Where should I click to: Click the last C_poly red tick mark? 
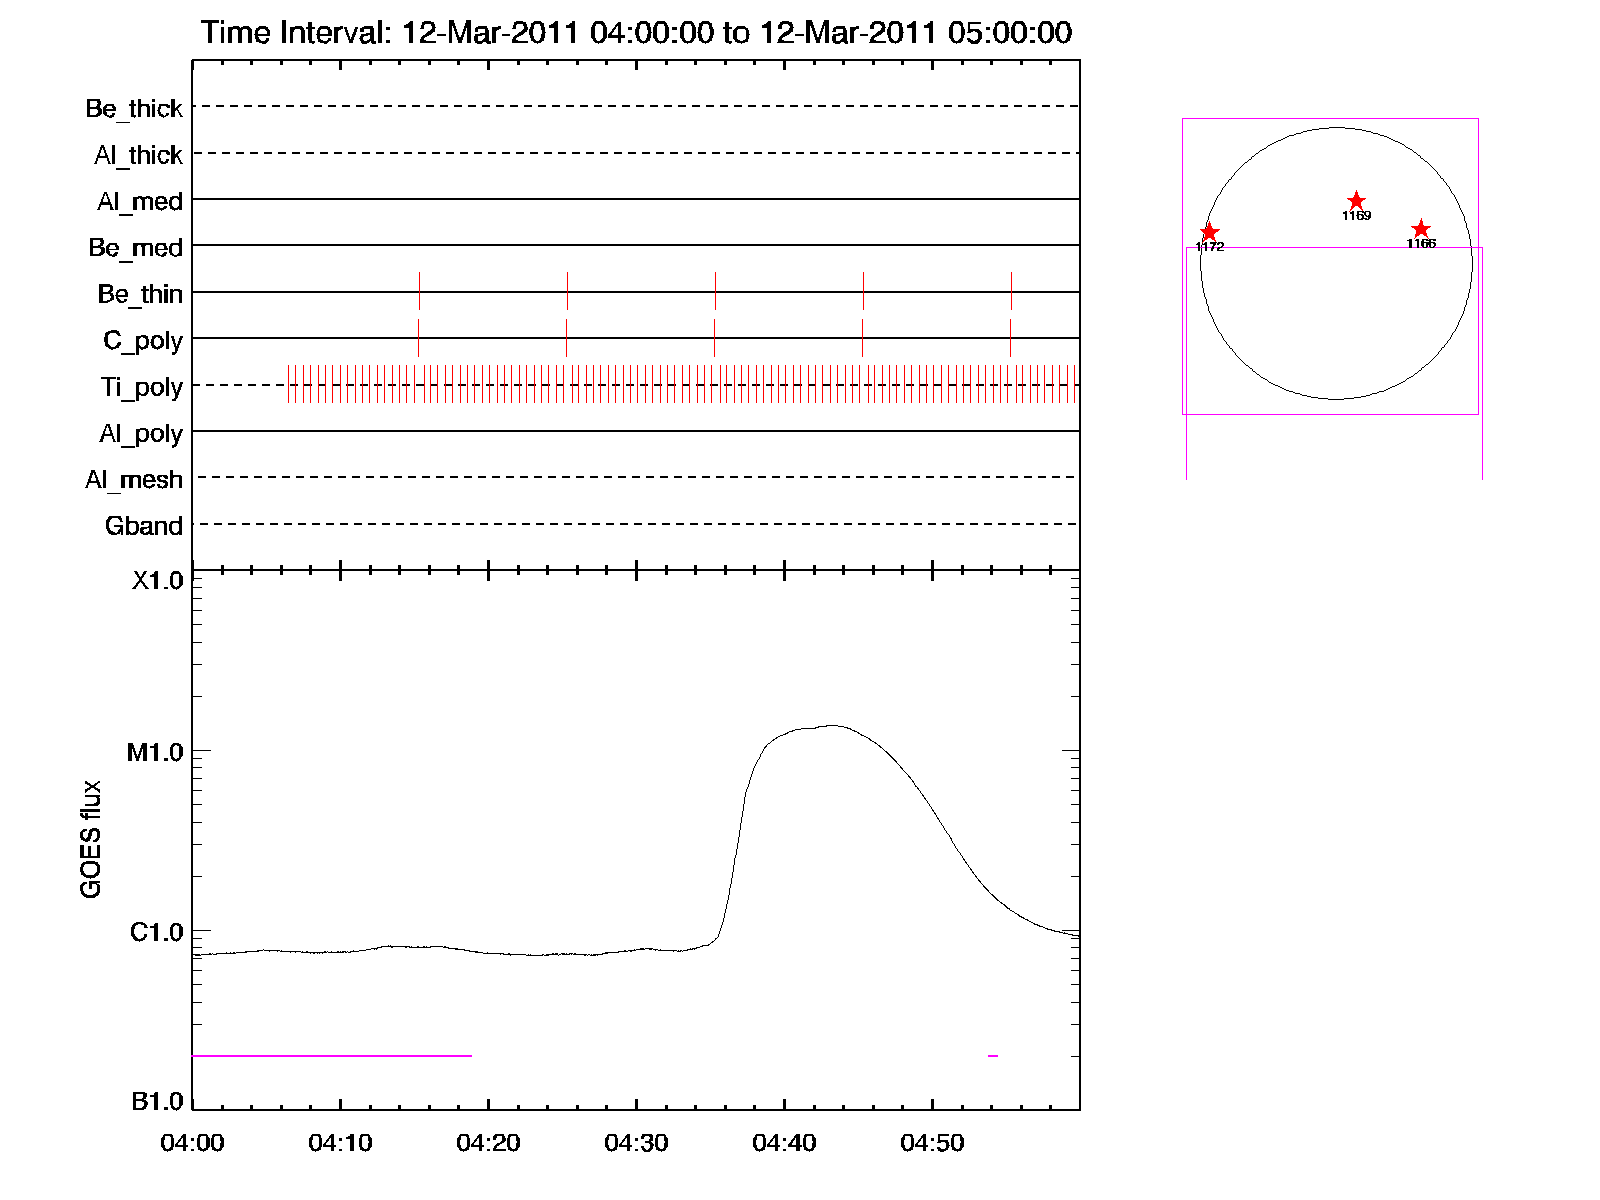pyautogui.click(x=1010, y=338)
